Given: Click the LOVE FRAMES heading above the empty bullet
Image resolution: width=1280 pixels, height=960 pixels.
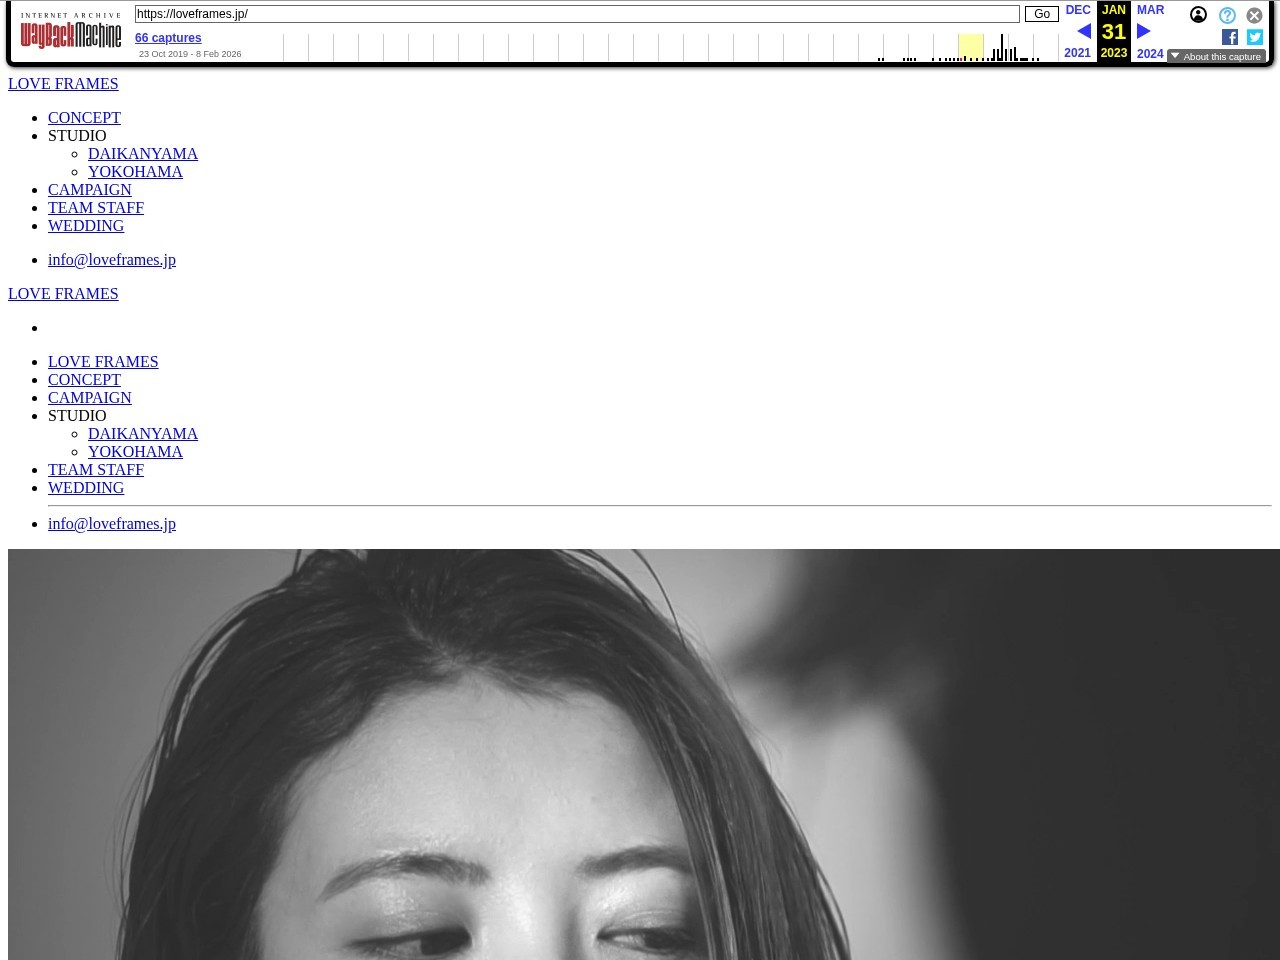Looking at the screenshot, I should click(63, 294).
